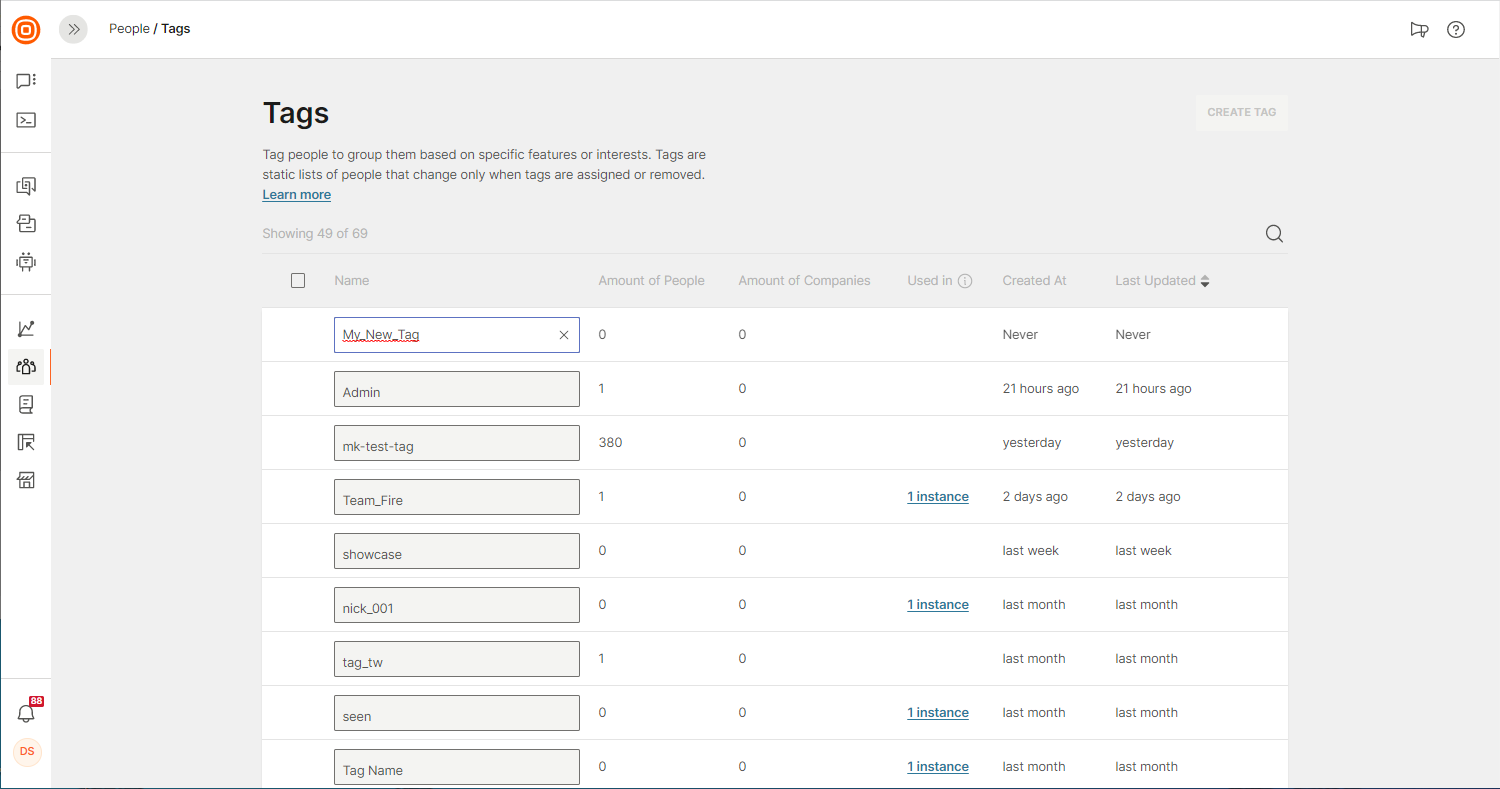Open tag search magnifier icon
This screenshot has width=1500, height=789.
[1274, 234]
